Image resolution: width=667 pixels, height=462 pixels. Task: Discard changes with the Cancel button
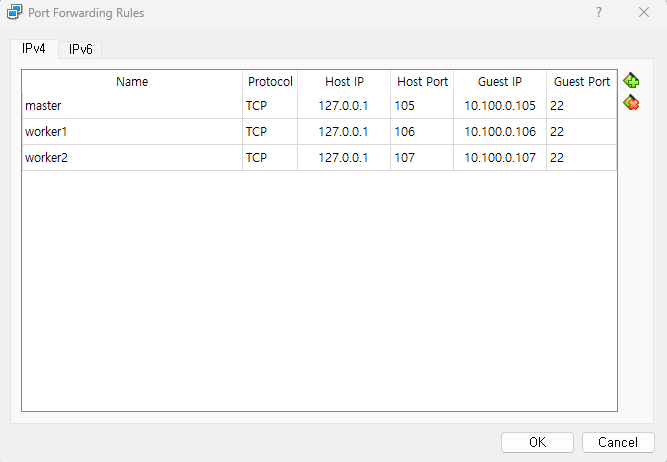point(618,442)
